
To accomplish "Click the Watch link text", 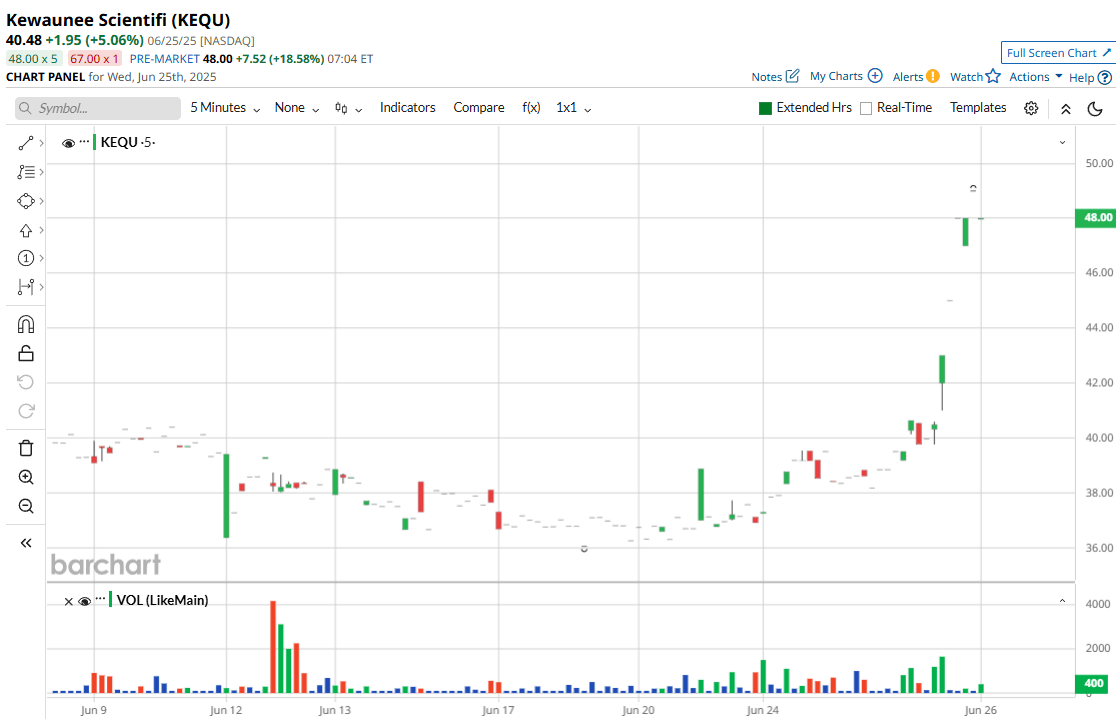I will (967, 77).
